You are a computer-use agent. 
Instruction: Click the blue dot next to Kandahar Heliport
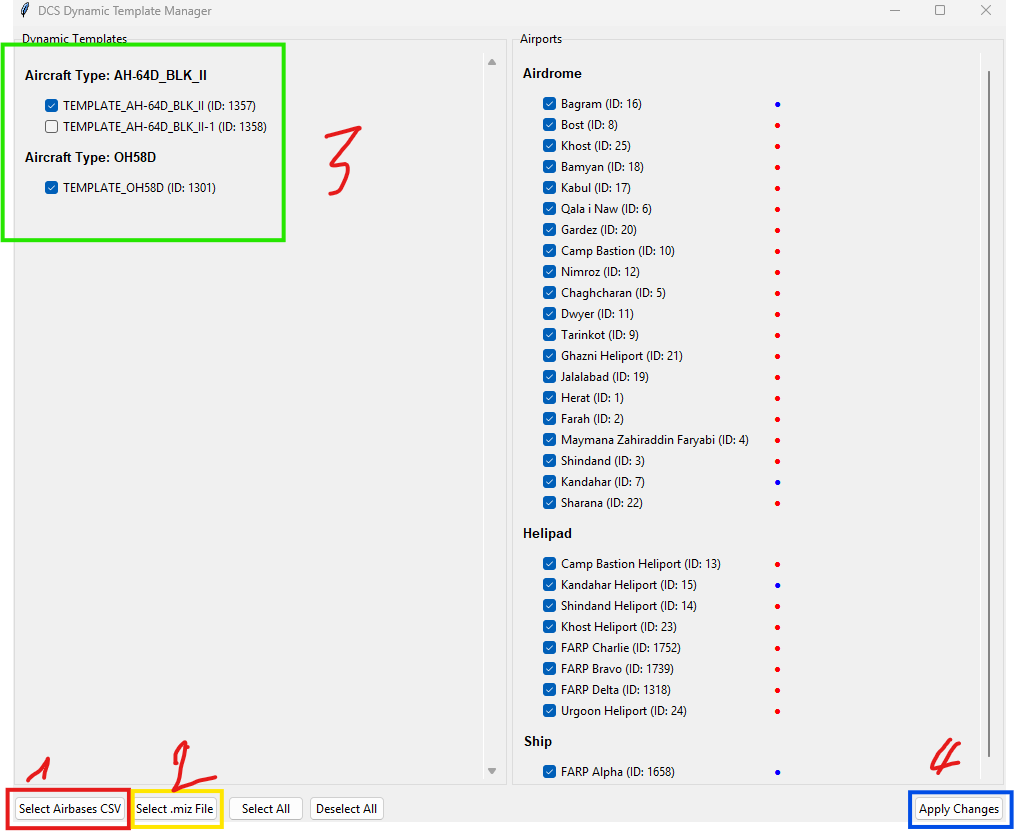(777, 585)
